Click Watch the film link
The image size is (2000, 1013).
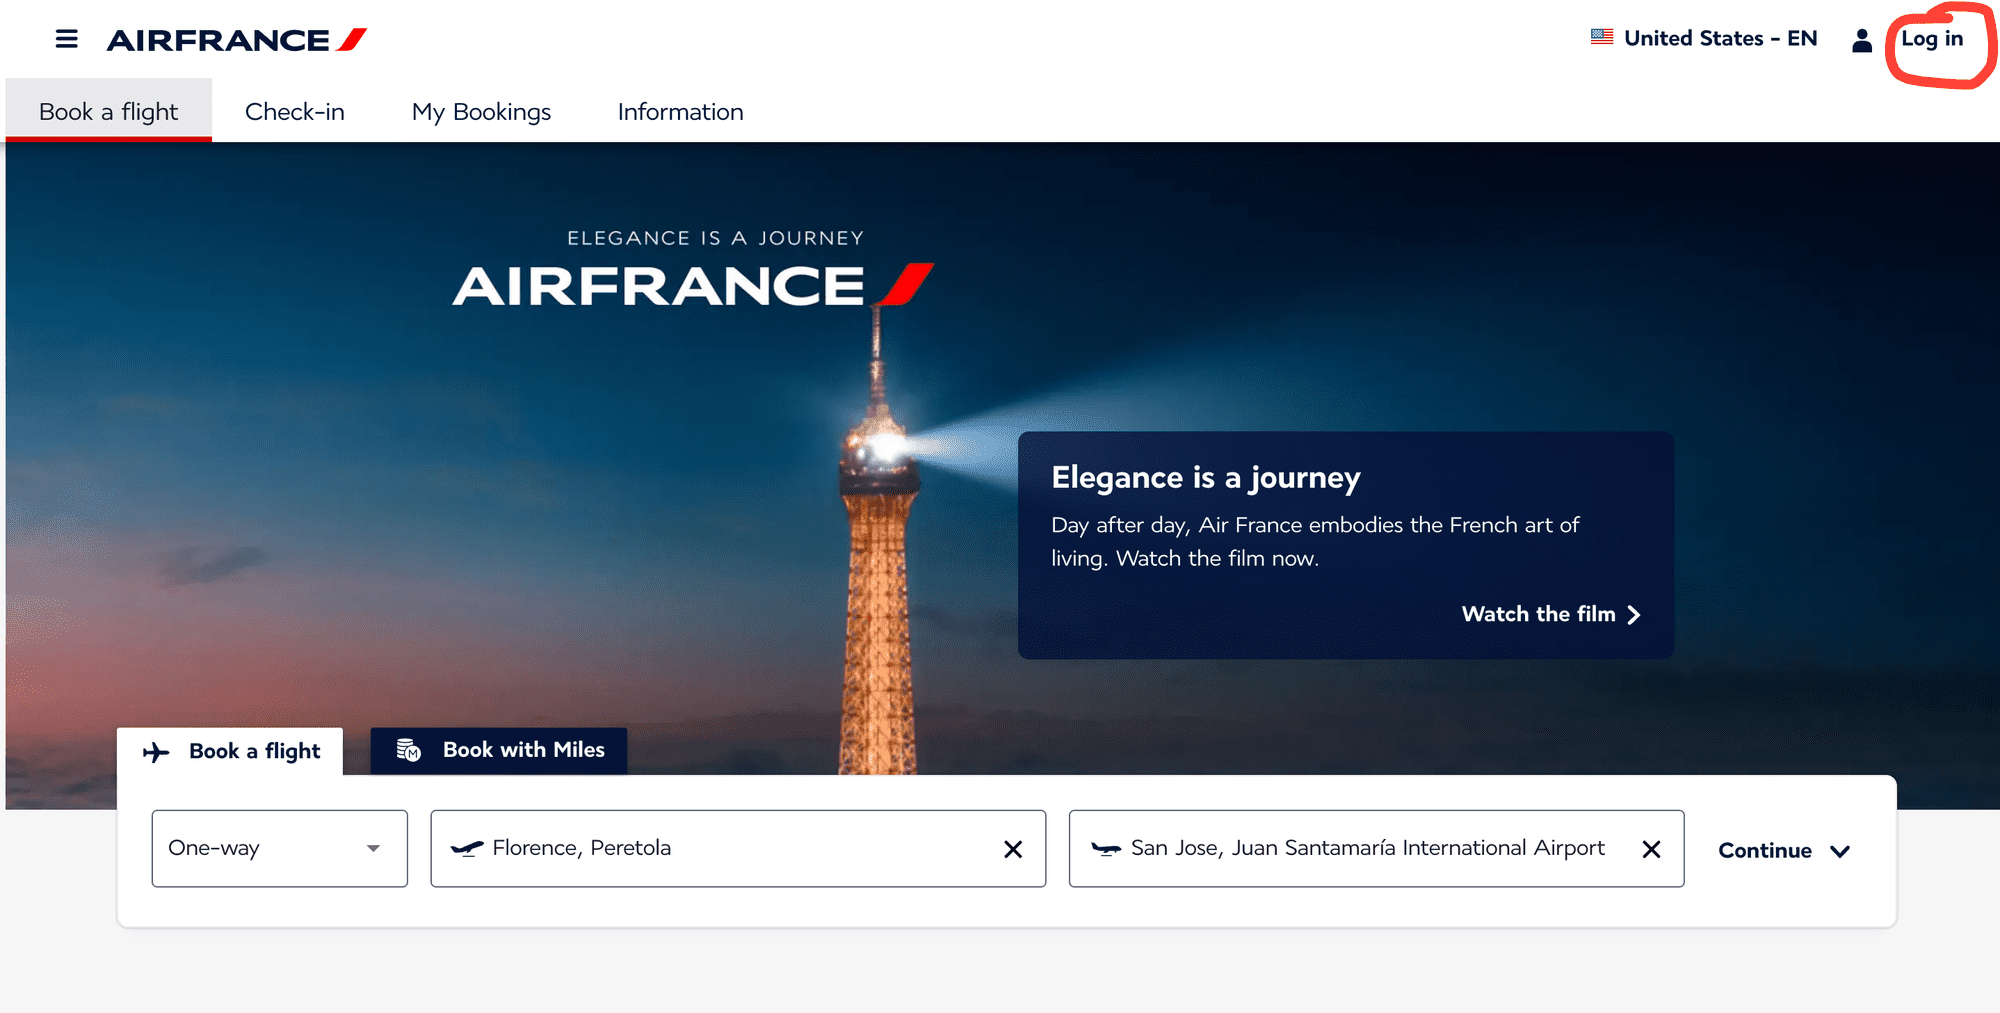pyautogui.click(x=1551, y=614)
